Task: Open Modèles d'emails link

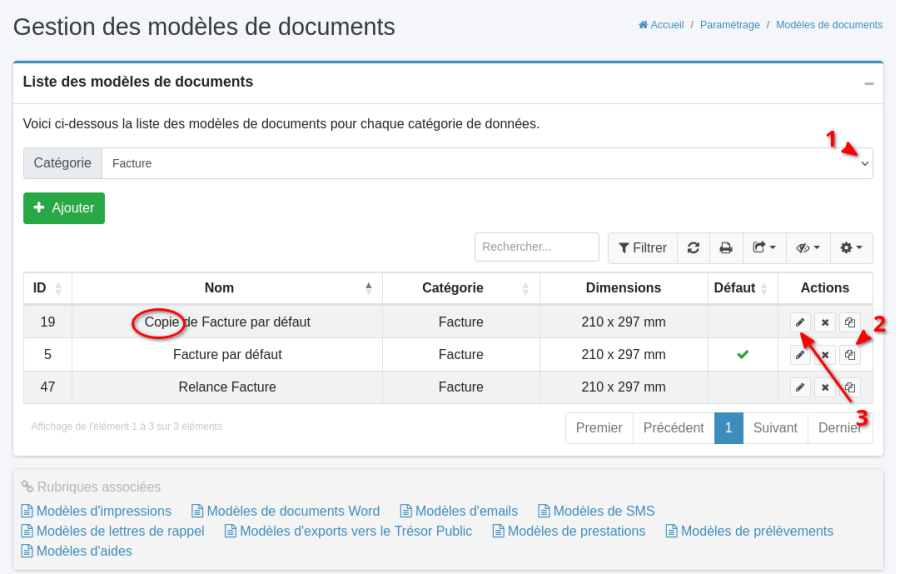Action: click(x=459, y=511)
